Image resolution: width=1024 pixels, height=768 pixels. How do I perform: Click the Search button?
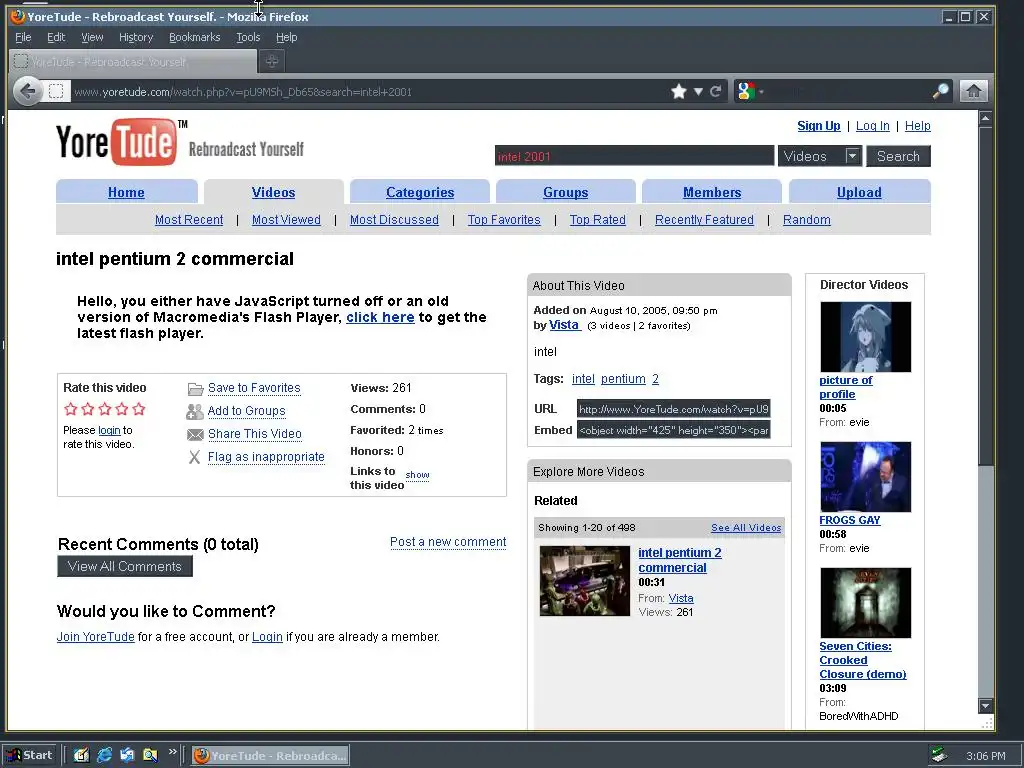898,156
